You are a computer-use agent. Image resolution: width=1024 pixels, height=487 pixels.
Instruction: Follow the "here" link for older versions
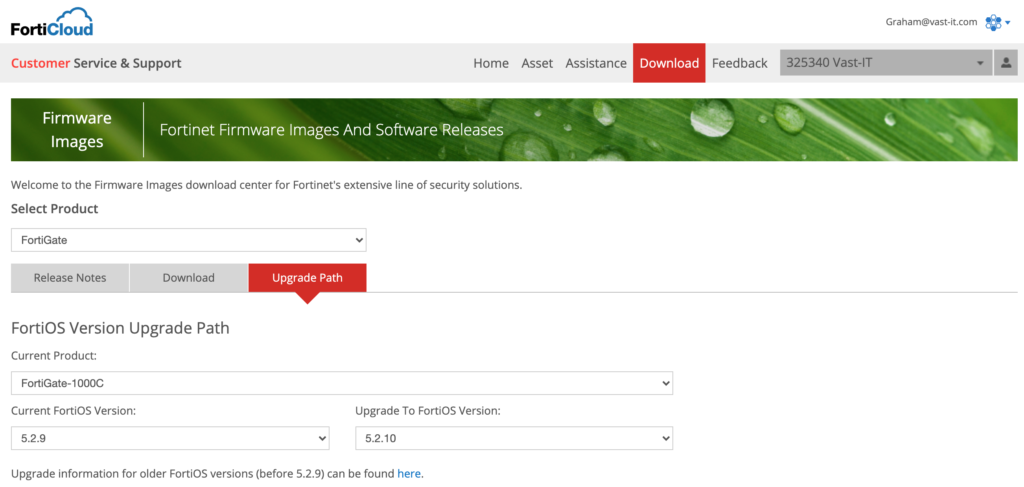[x=409, y=473]
